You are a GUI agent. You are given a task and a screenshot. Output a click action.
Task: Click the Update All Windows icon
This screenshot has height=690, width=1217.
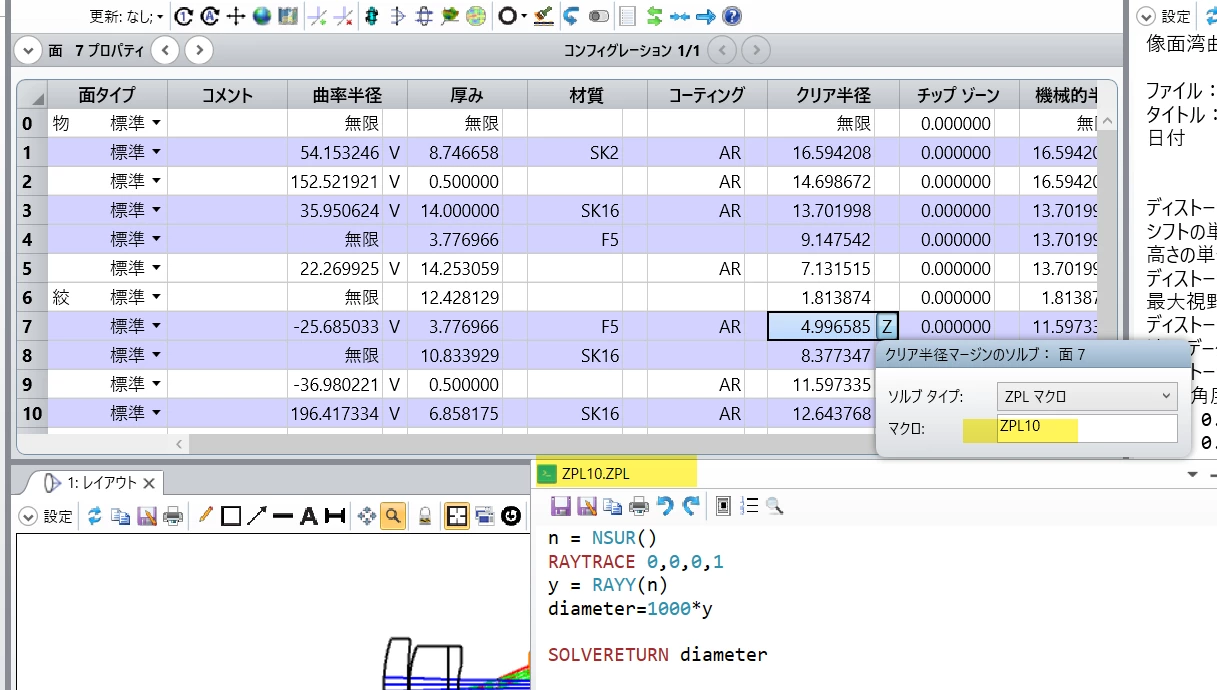210,16
